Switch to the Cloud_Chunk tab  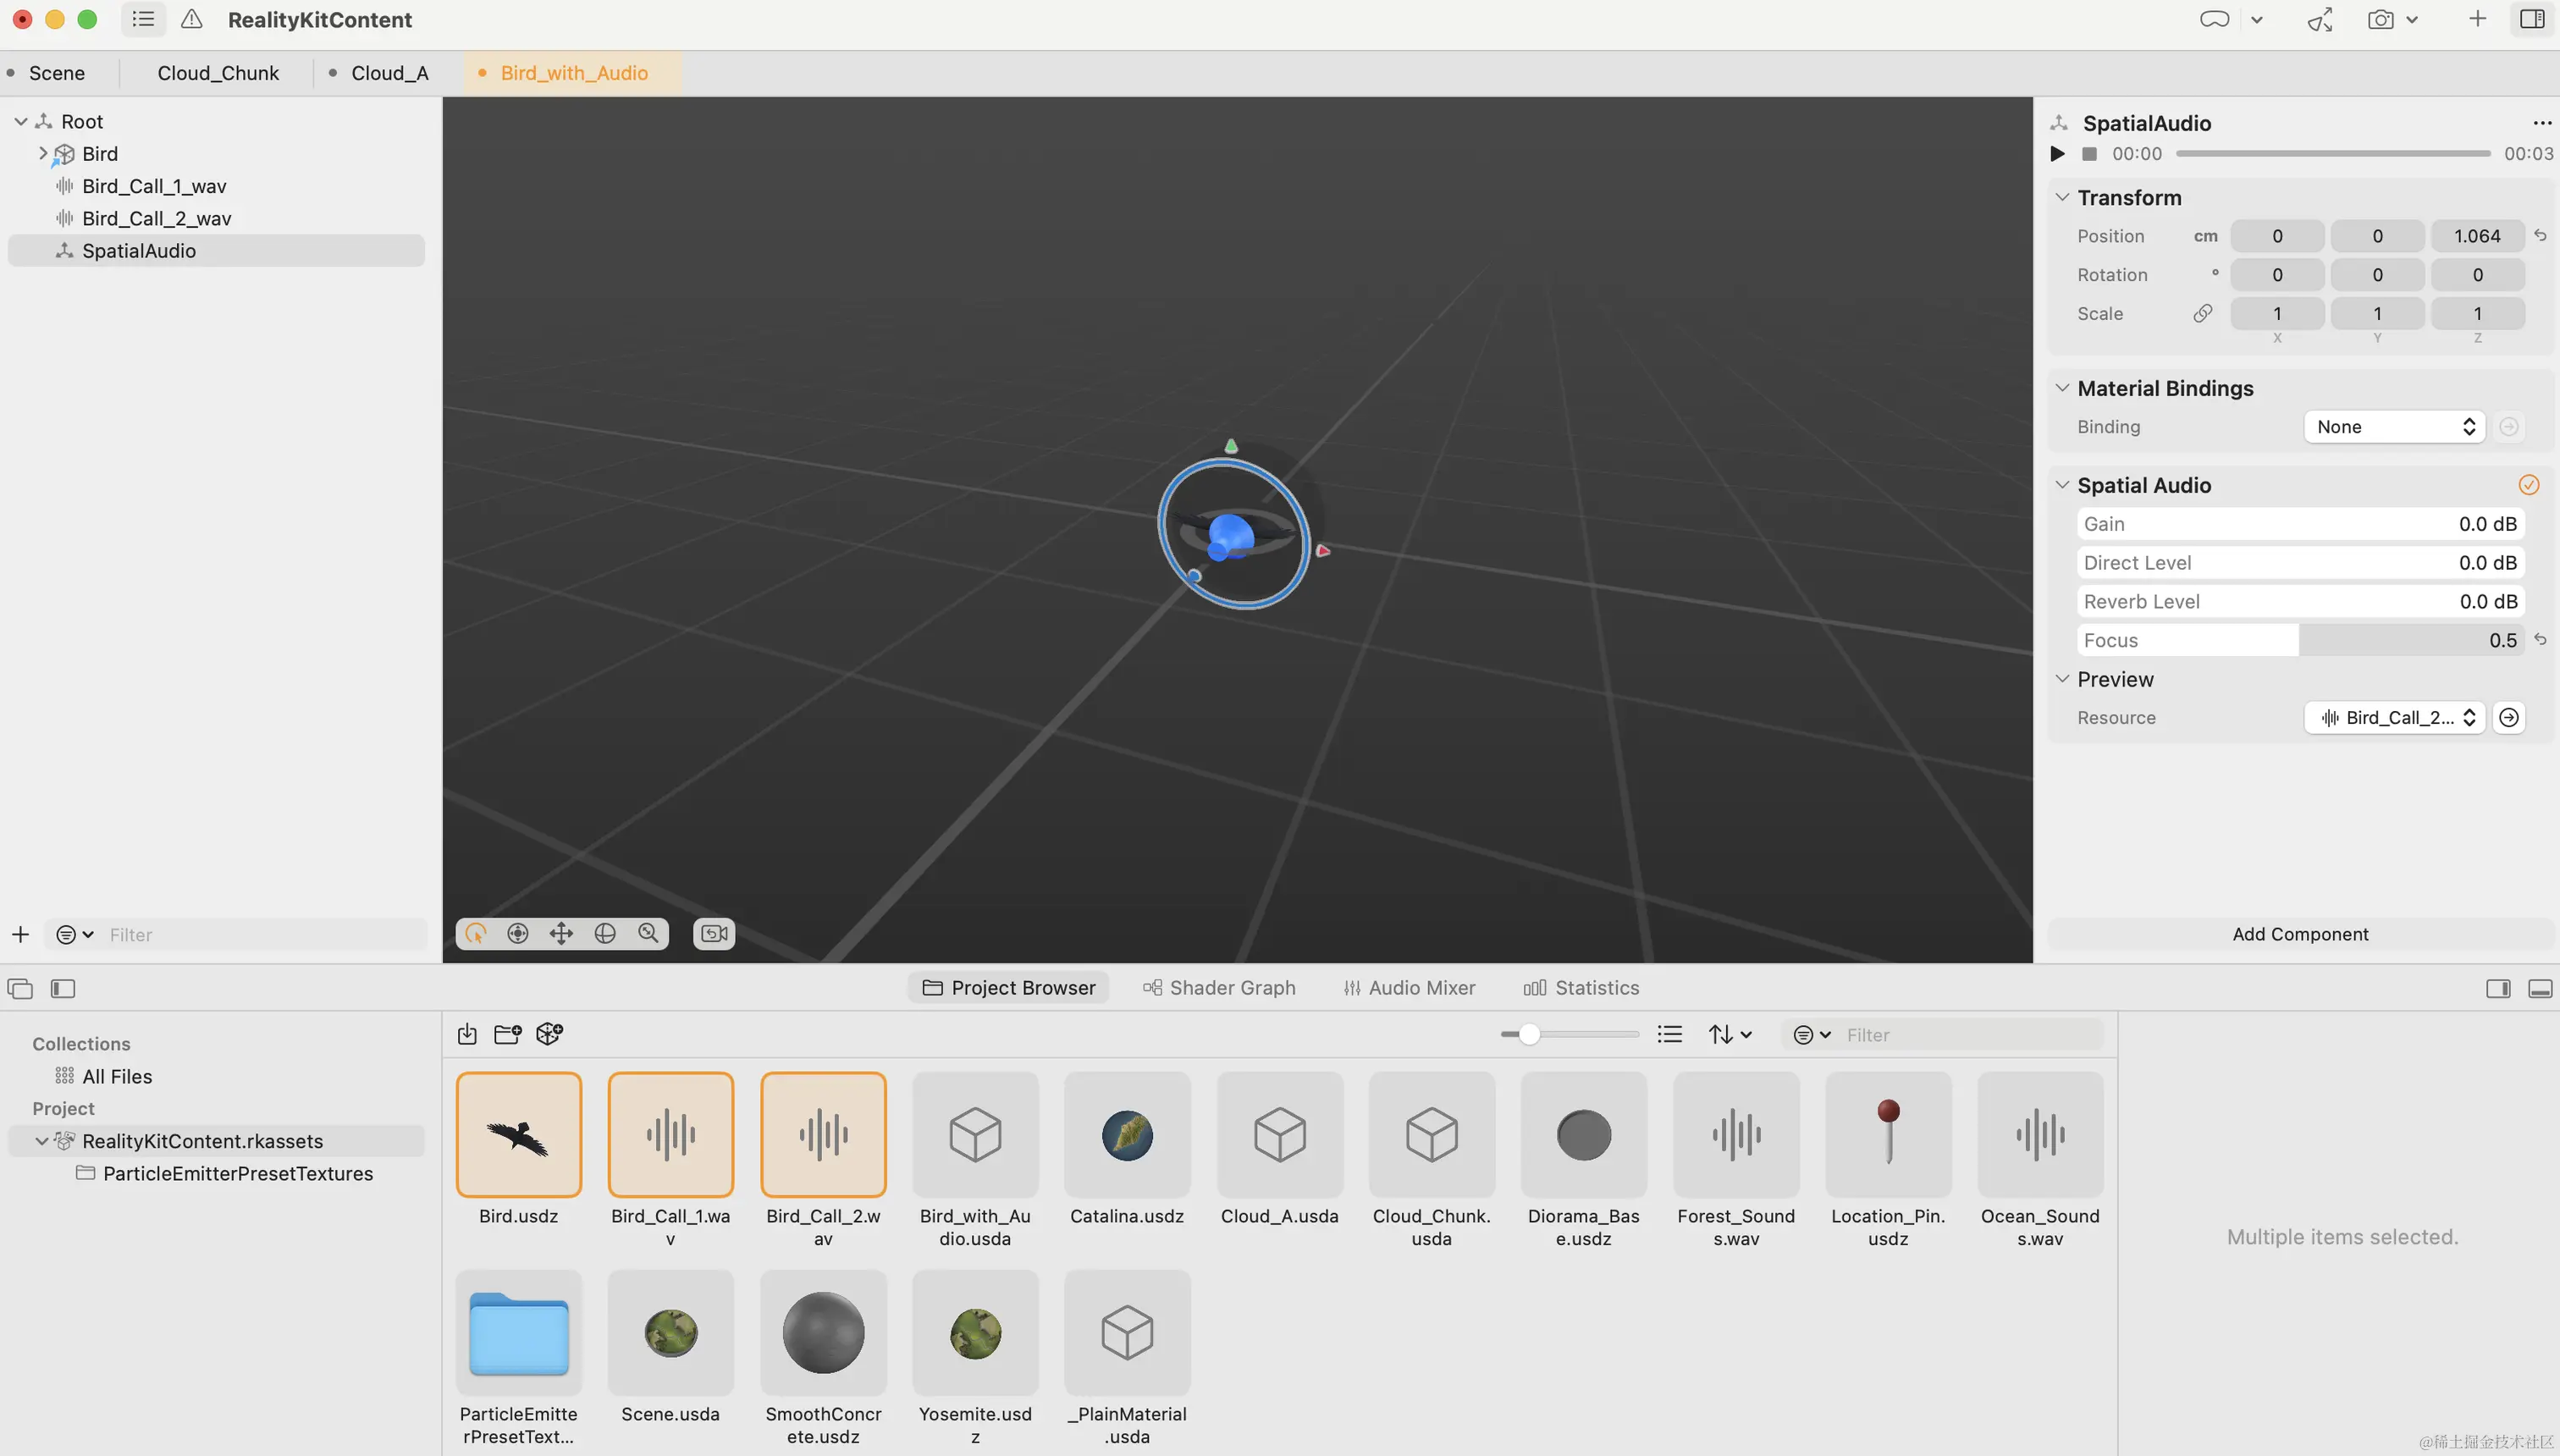218,73
